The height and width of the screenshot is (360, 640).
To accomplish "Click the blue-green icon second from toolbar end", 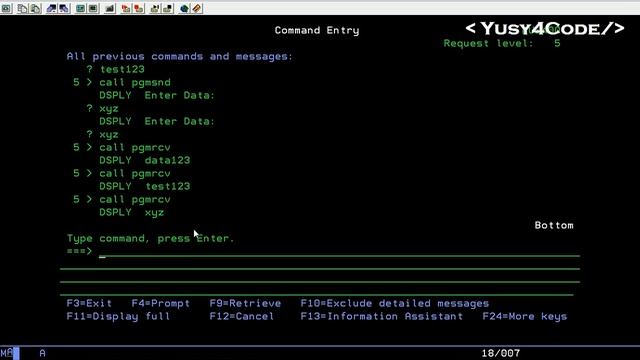I will pos(184,8).
